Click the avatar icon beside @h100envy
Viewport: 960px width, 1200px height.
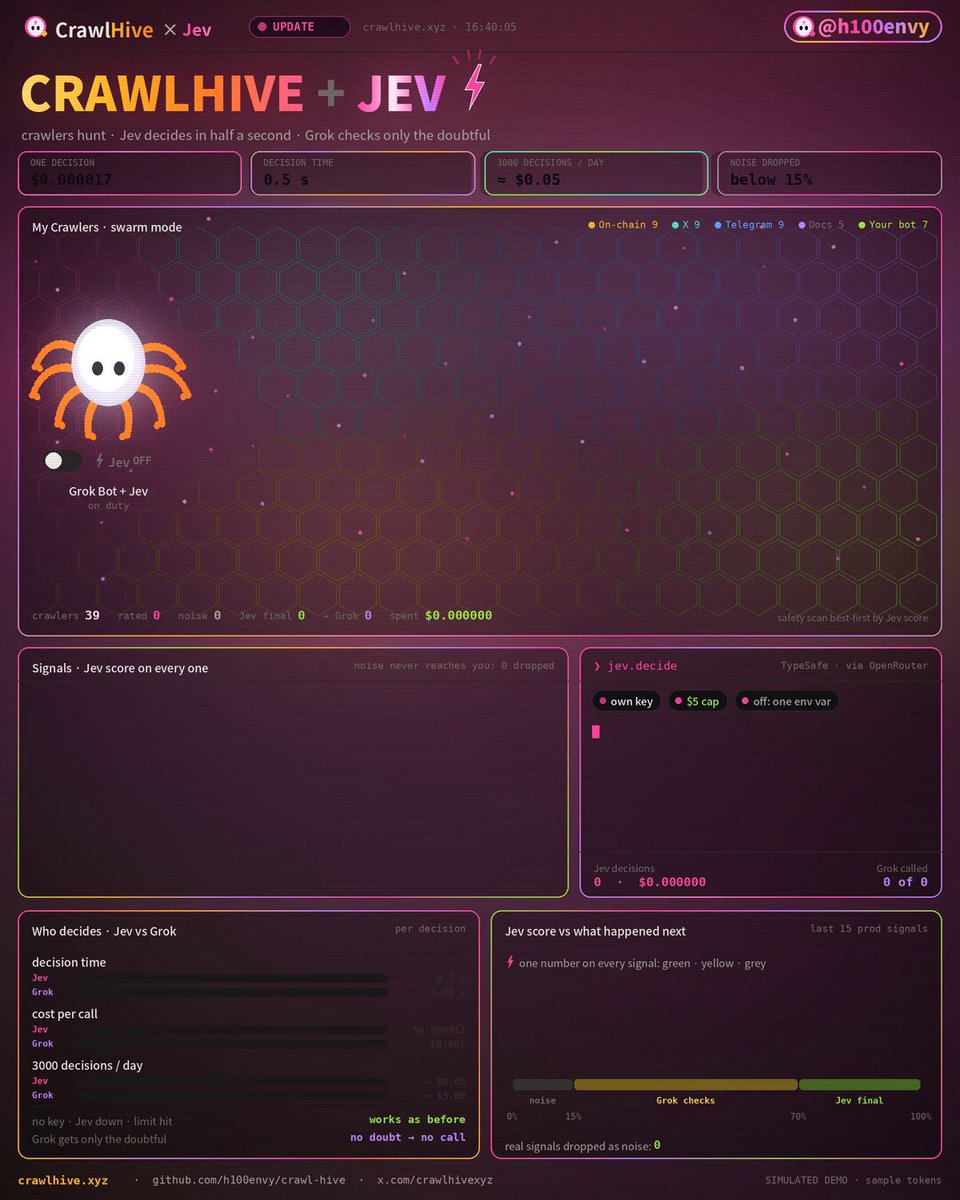(803, 28)
